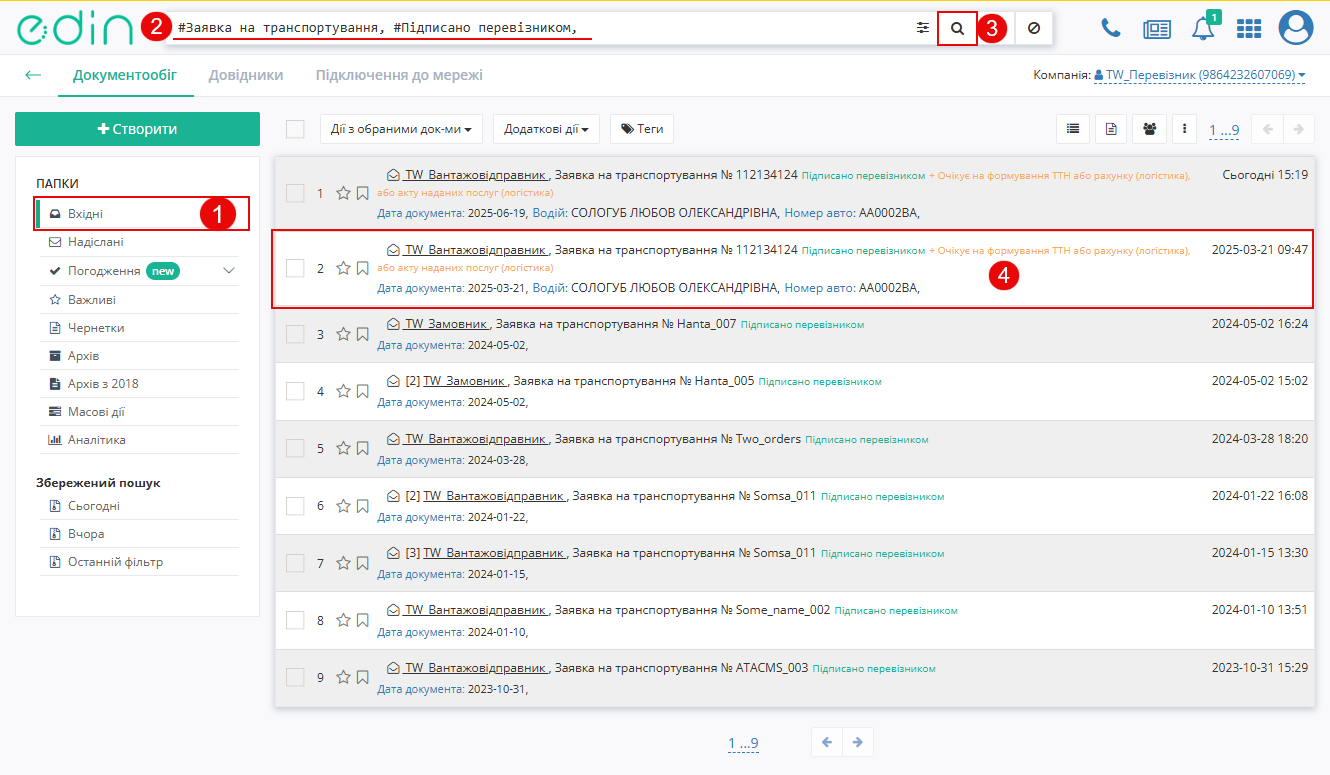Select checkbox of Hanta_007 row
The image size is (1330, 775).
pos(295,334)
